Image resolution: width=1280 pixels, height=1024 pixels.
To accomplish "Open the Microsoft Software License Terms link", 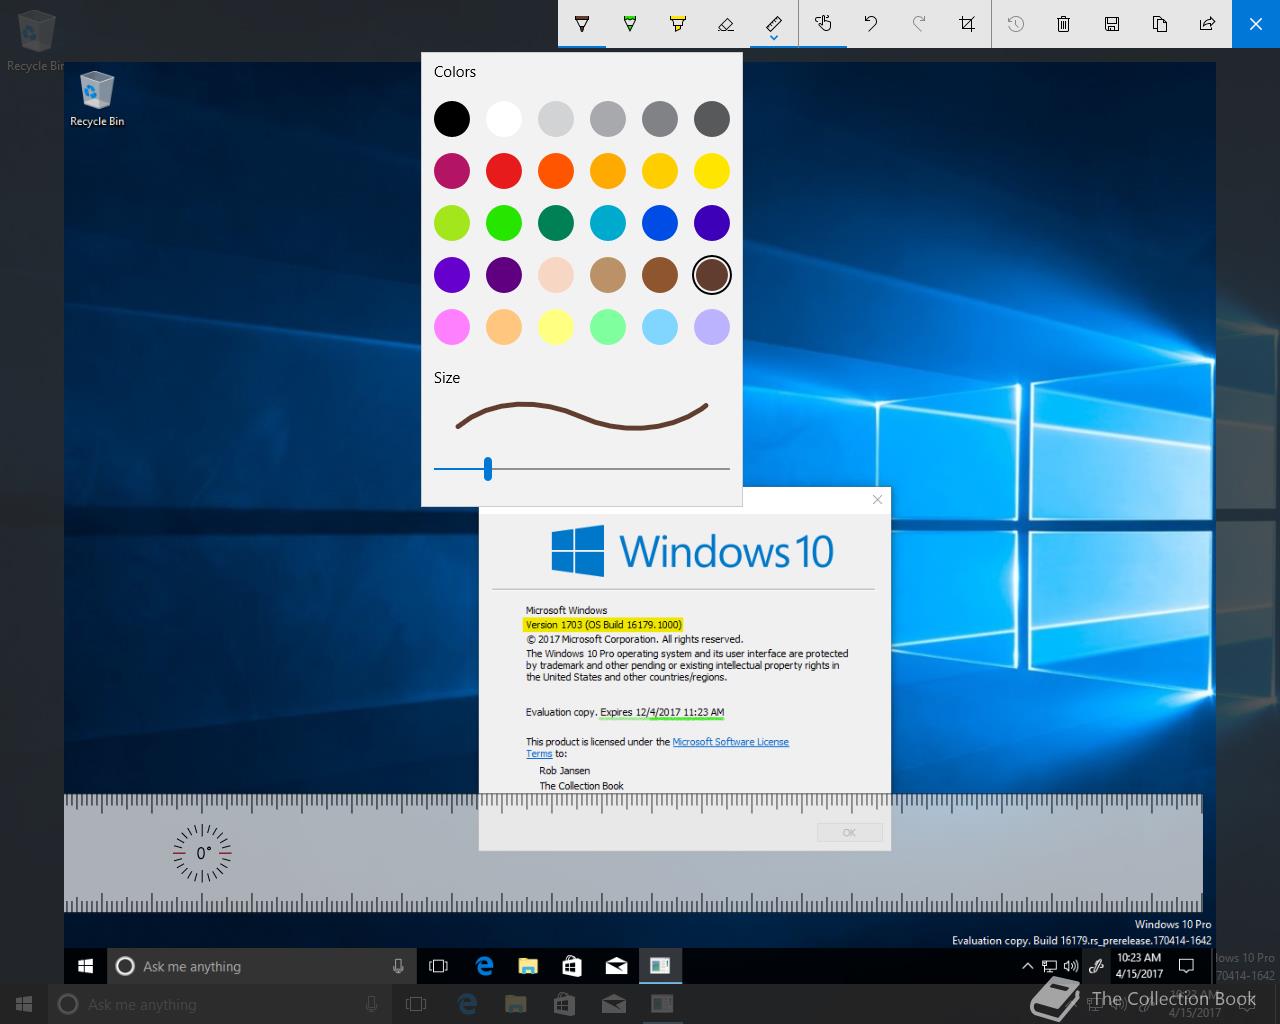I will (731, 742).
